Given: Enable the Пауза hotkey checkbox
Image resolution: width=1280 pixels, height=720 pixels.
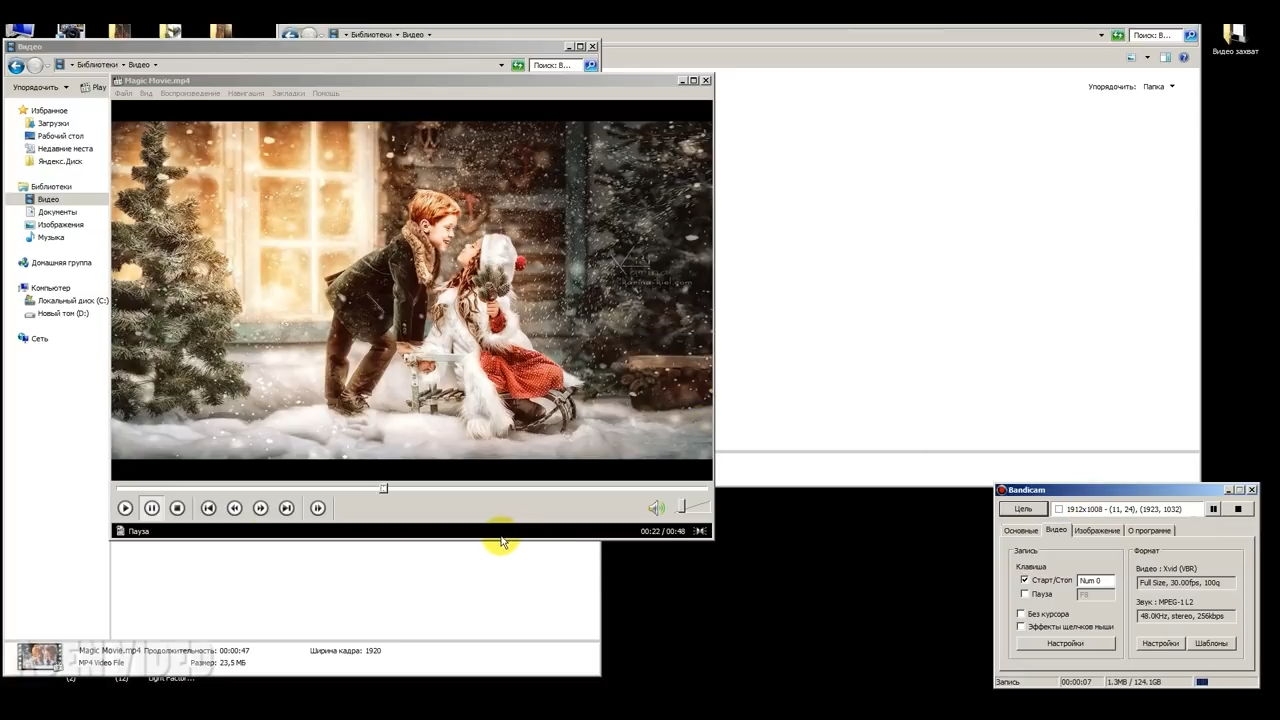Looking at the screenshot, I should coord(1024,594).
